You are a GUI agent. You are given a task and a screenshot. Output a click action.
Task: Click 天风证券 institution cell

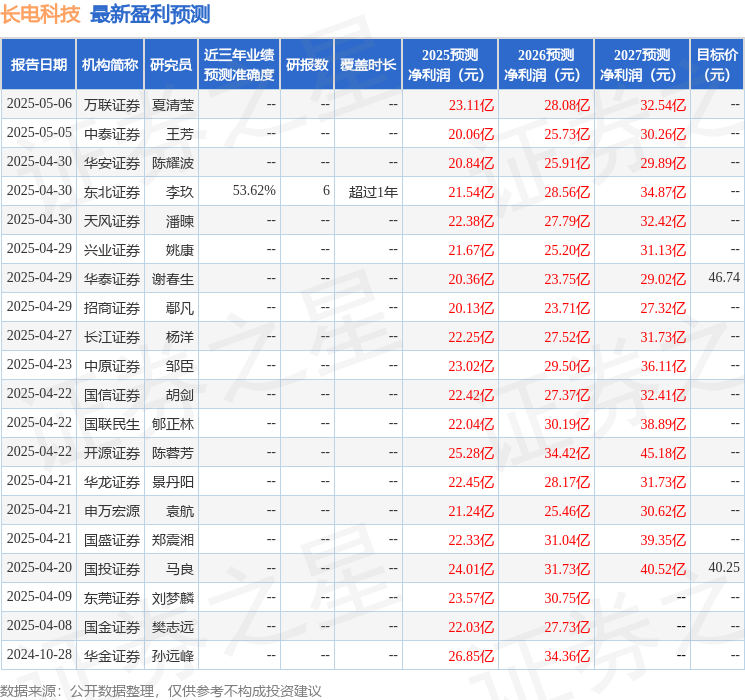(112, 221)
